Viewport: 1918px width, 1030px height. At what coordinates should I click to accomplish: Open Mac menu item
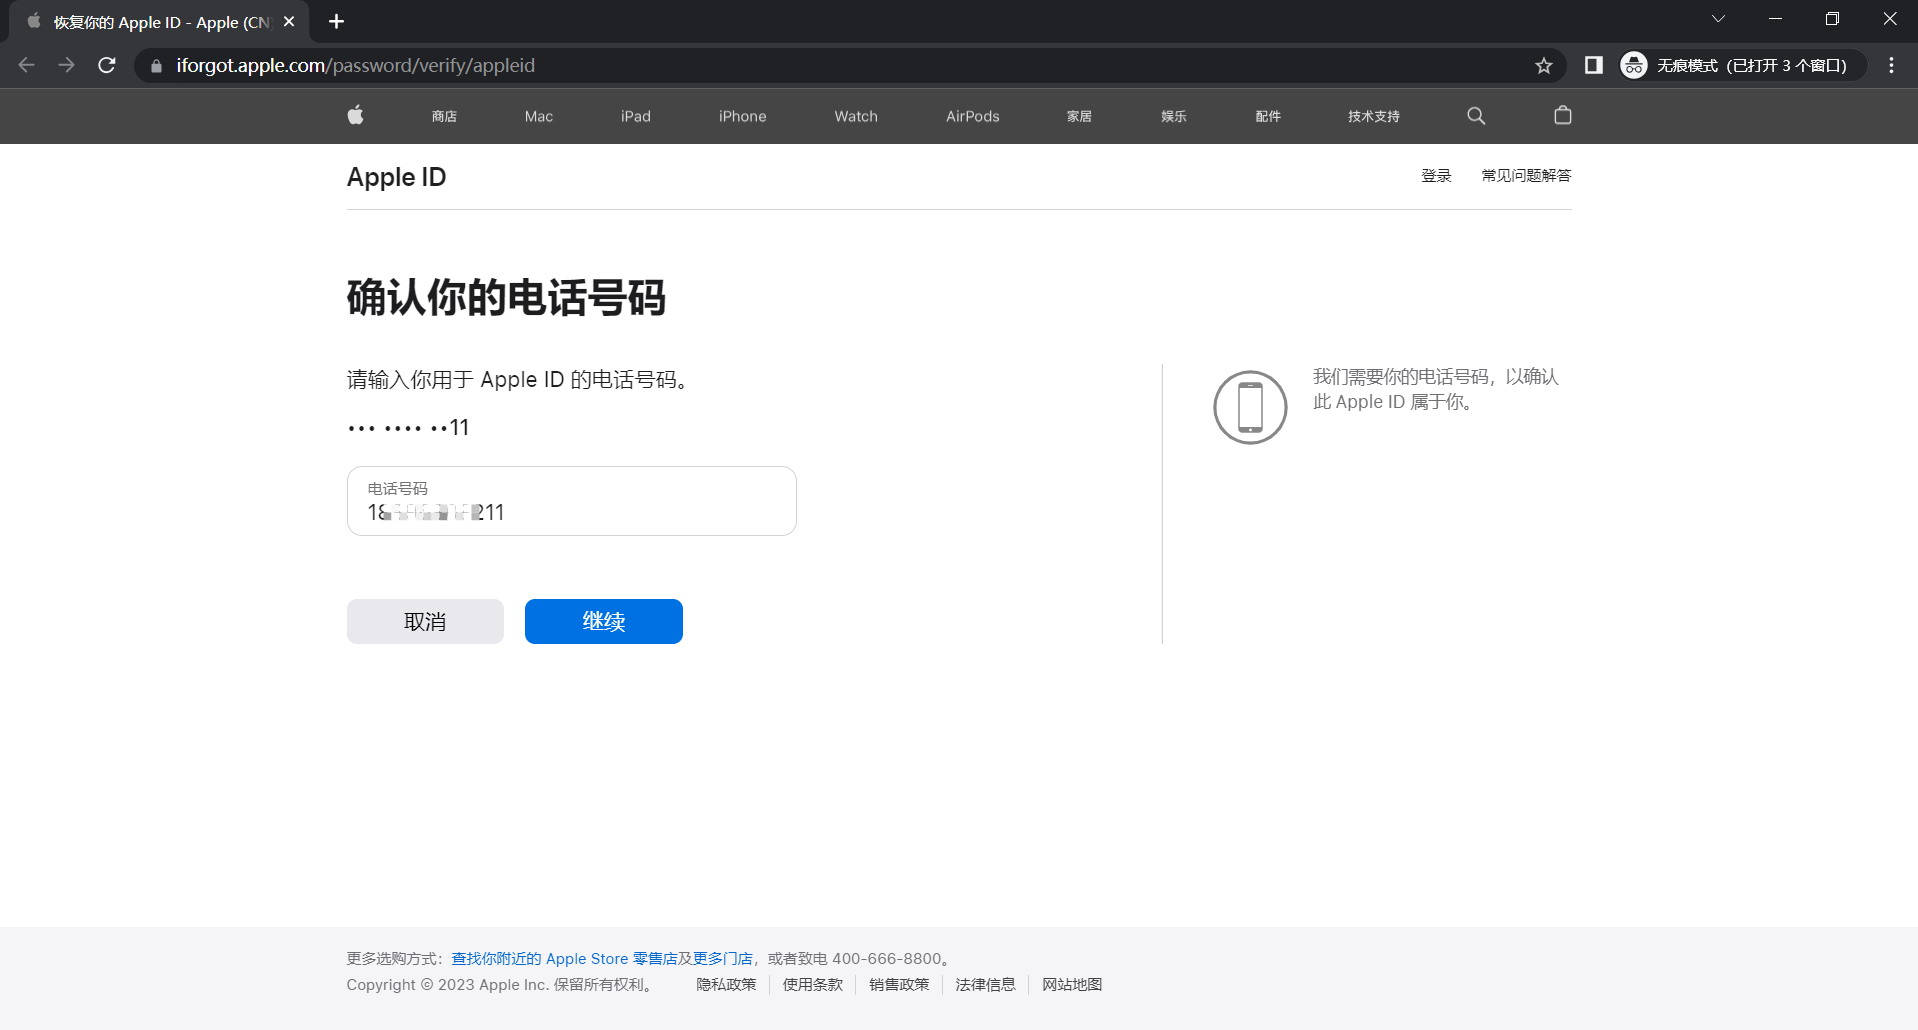tap(539, 116)
